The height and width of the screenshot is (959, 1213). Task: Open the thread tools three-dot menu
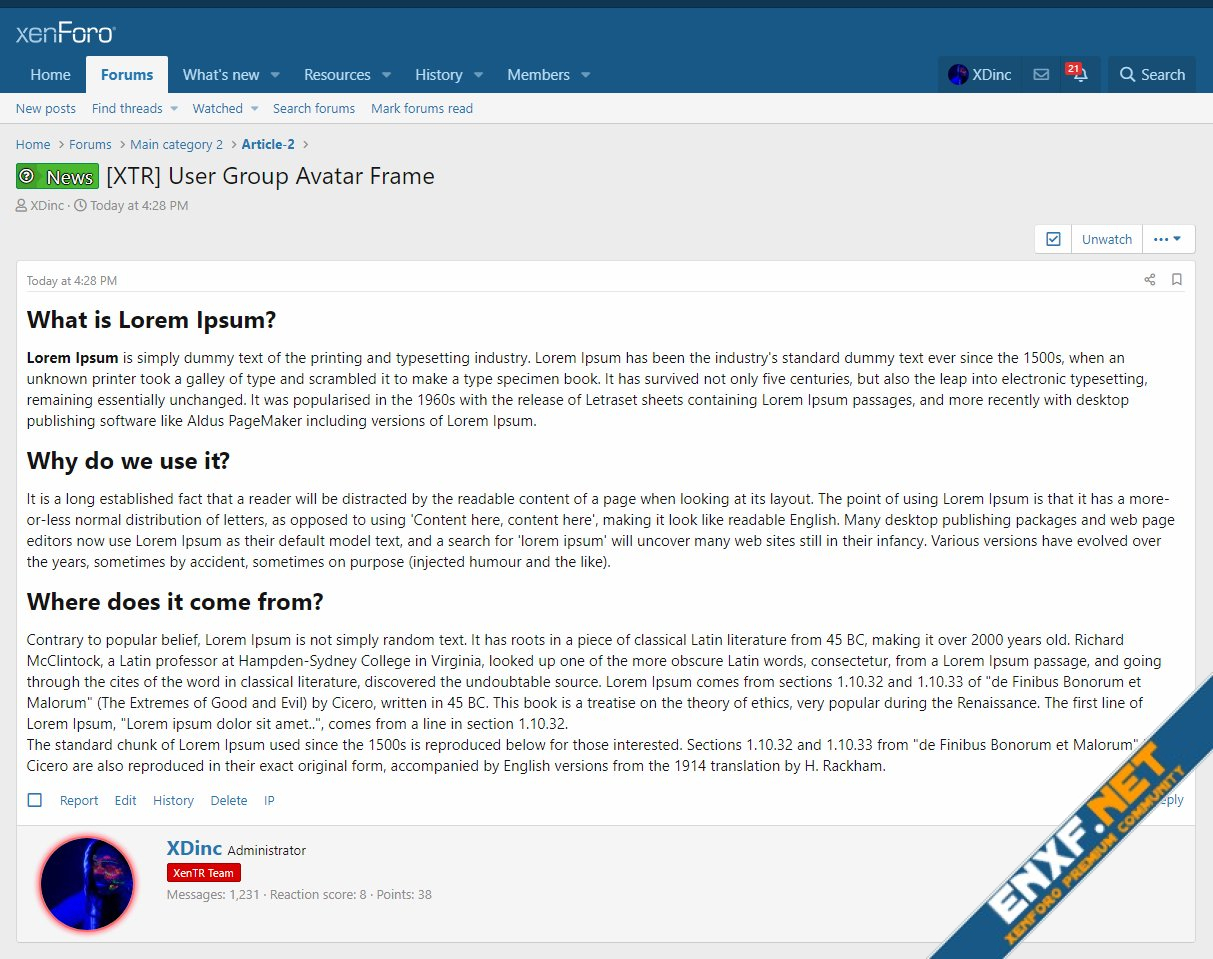tap(1167, 239)
